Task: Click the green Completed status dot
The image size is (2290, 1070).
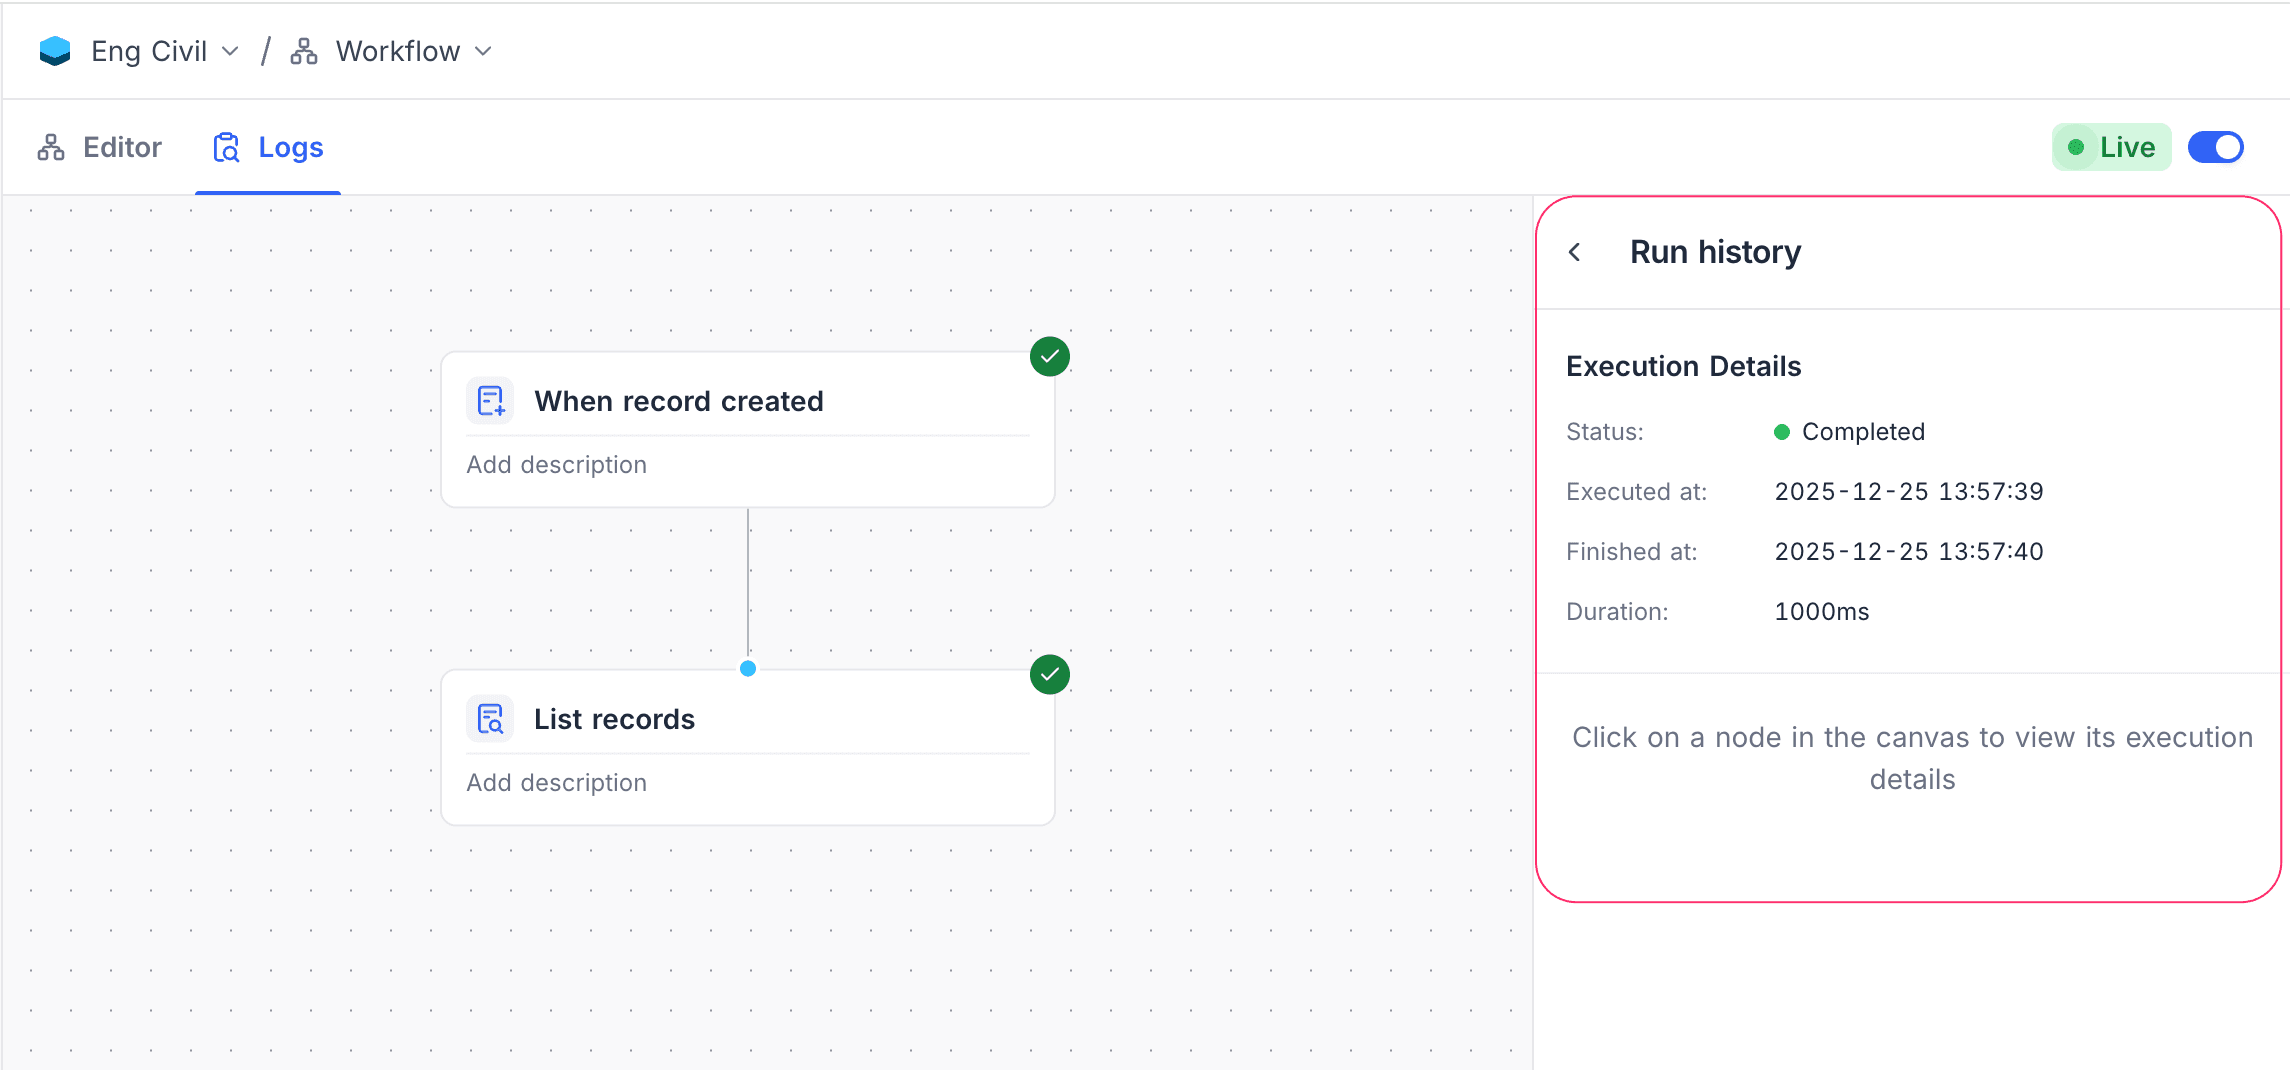Action: [x=1782, y=431]
